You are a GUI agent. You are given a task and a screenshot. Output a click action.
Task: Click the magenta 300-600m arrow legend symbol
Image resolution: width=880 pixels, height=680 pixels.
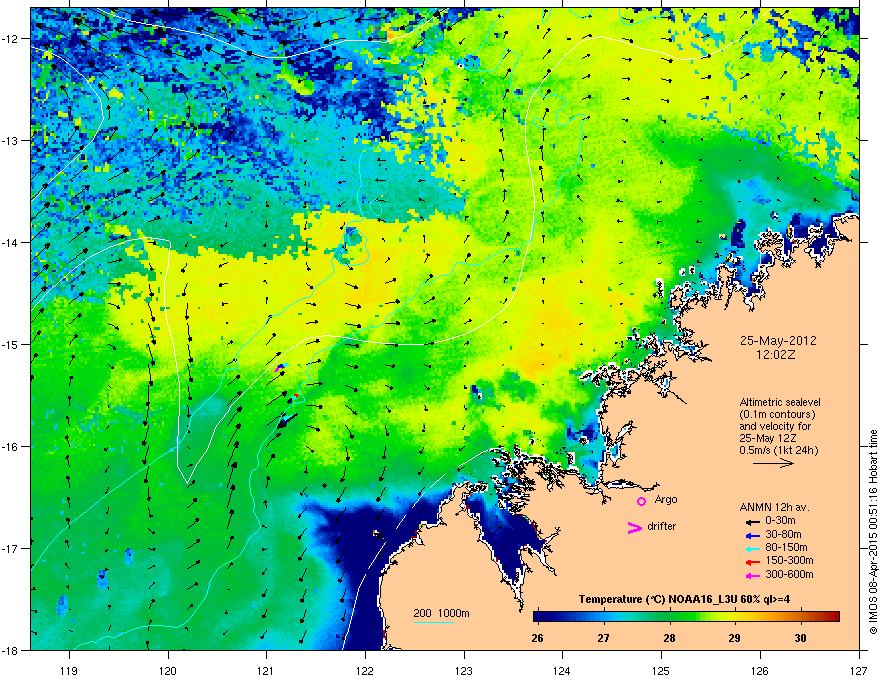(753, 575)
